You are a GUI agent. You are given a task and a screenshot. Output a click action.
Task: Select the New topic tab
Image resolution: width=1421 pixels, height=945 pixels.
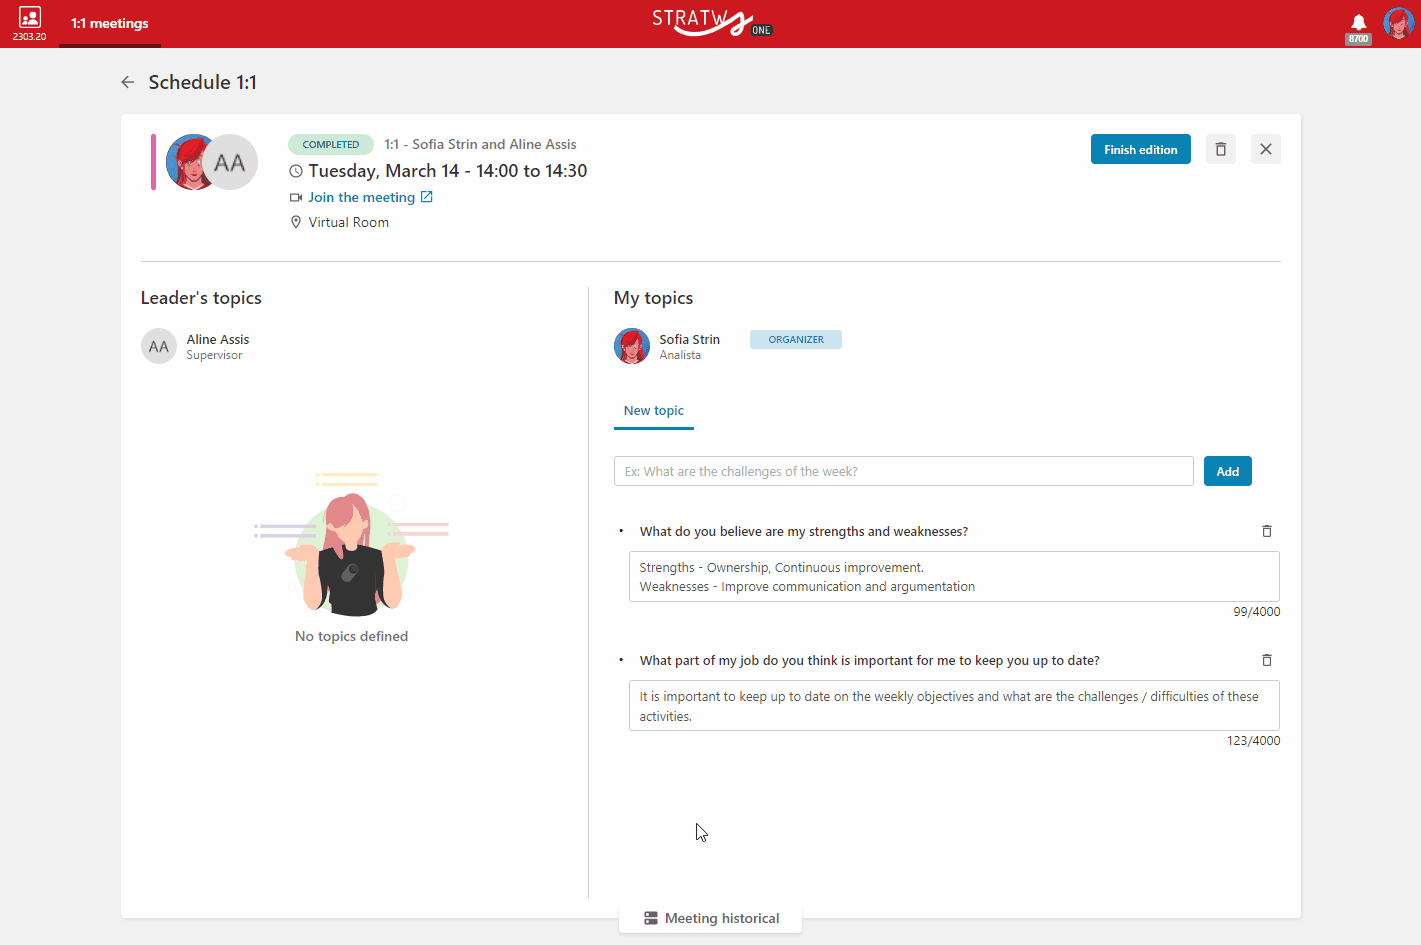[x=654, y=411]
